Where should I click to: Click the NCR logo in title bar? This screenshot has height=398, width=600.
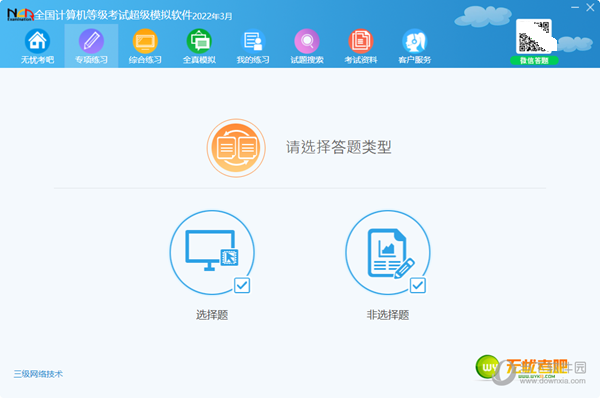click(x=20, y=15)
